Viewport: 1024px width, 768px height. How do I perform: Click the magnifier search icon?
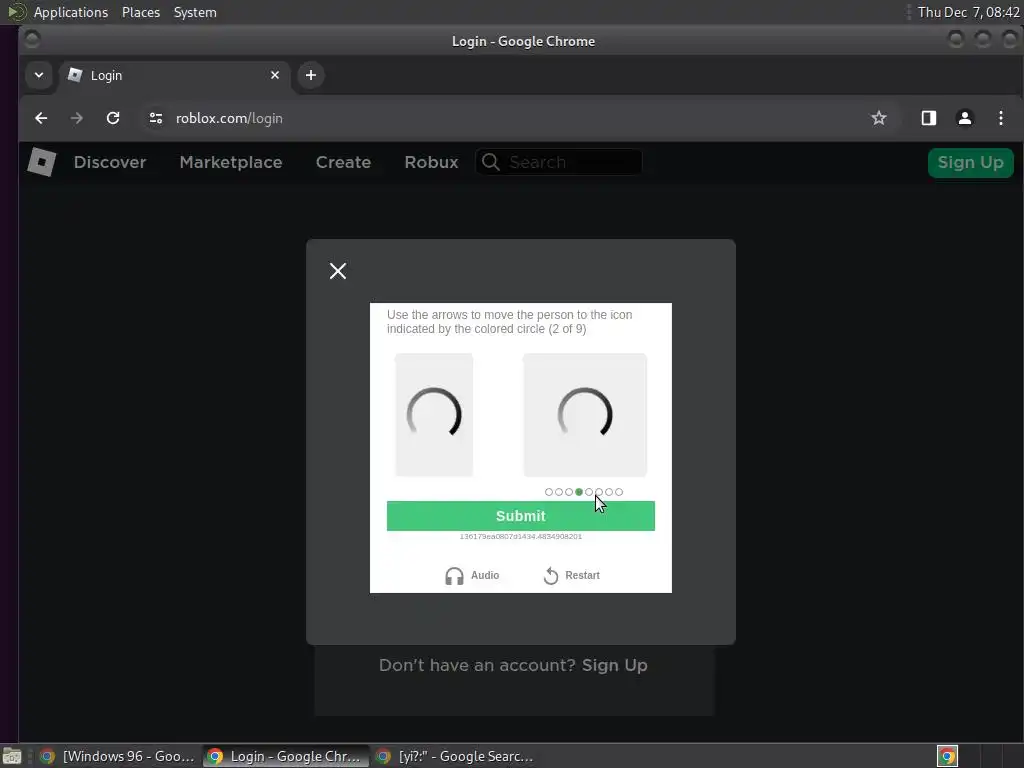tap(490, 162)
